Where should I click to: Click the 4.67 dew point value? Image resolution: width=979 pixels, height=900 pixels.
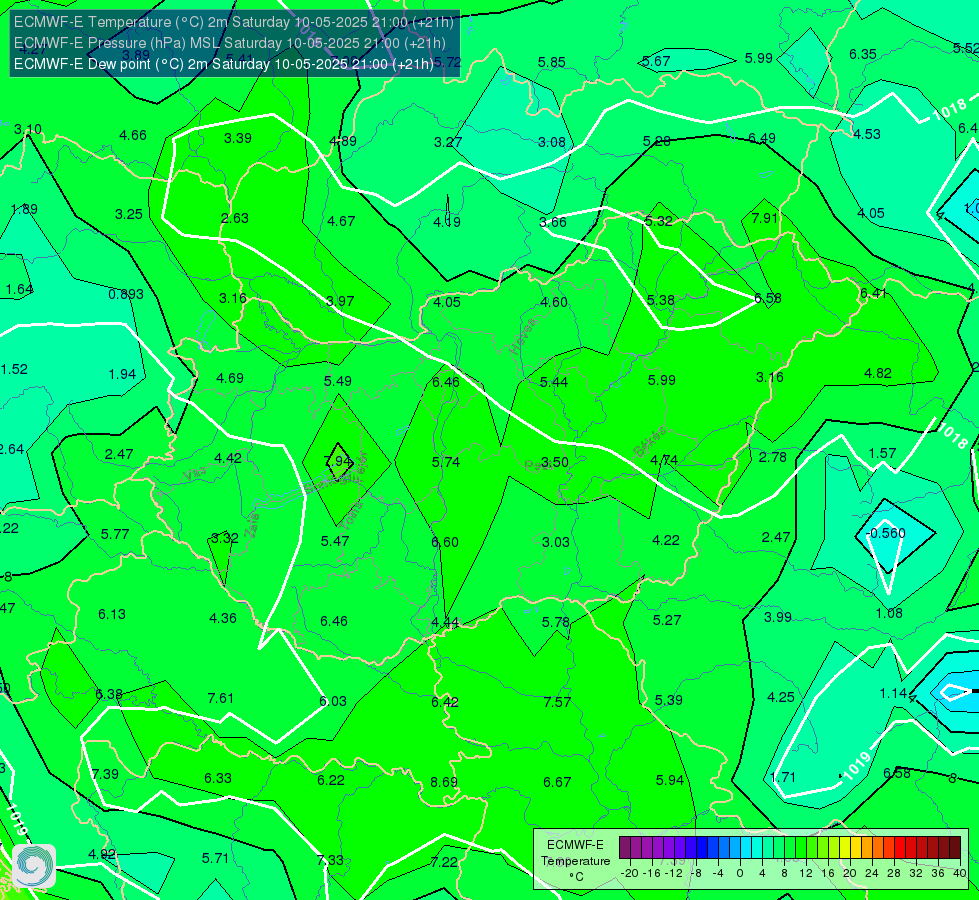pyautogui.click(x=341, y=221)
